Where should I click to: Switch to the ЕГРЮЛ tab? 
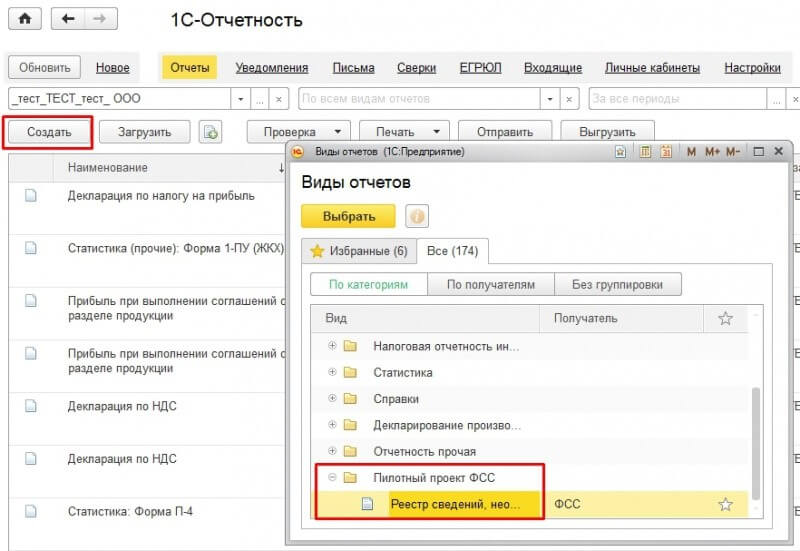[480, 68]
